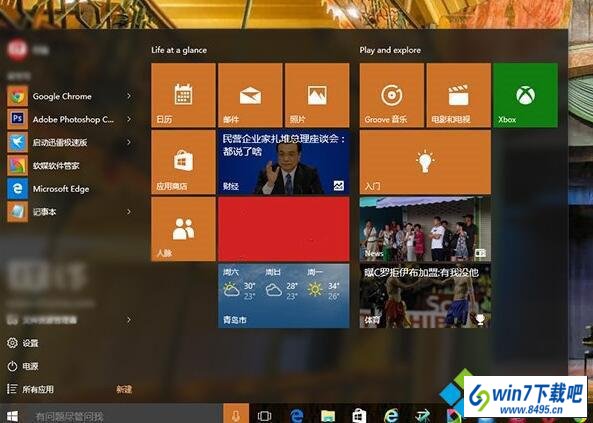This screenshot has width=593, height=423.
Task: Open the 照片 photos tile
Action: click(317, 95)
